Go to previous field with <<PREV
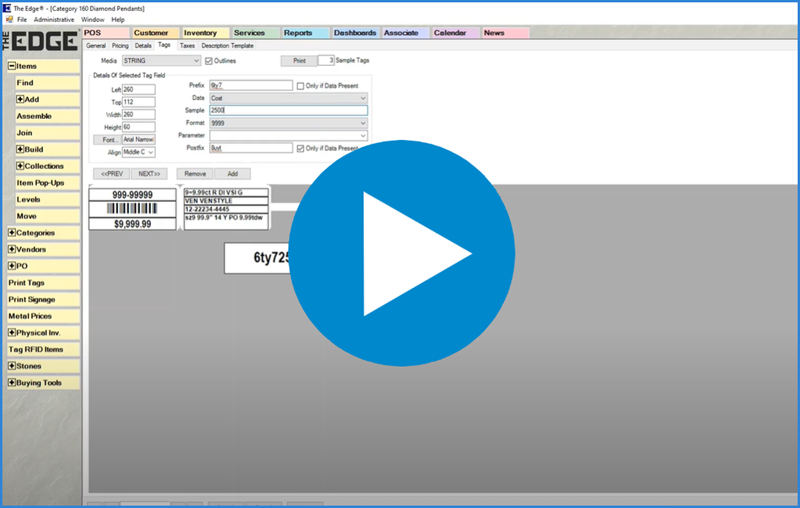This screenshot has width=800, height=508. click(x=112, y=174)
